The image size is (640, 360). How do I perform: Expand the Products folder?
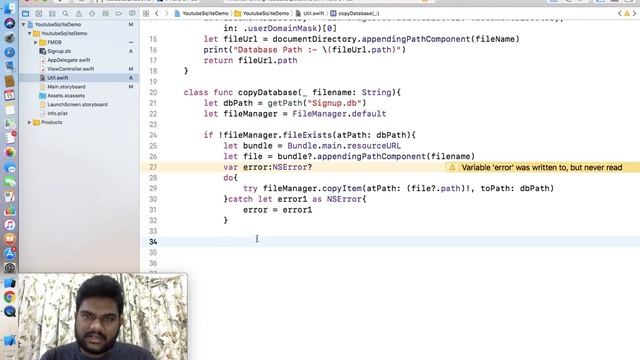coord(29,122)
